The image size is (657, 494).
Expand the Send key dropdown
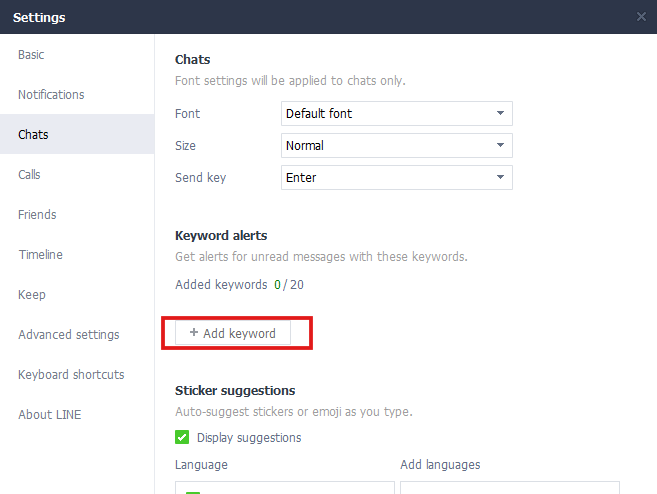(397, 178)
